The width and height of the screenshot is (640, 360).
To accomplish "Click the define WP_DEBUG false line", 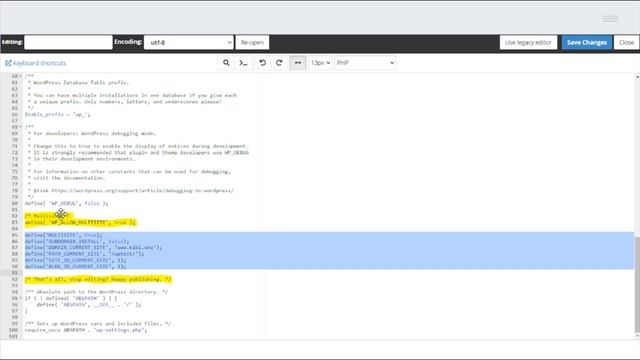I will (x=67, y=203).
